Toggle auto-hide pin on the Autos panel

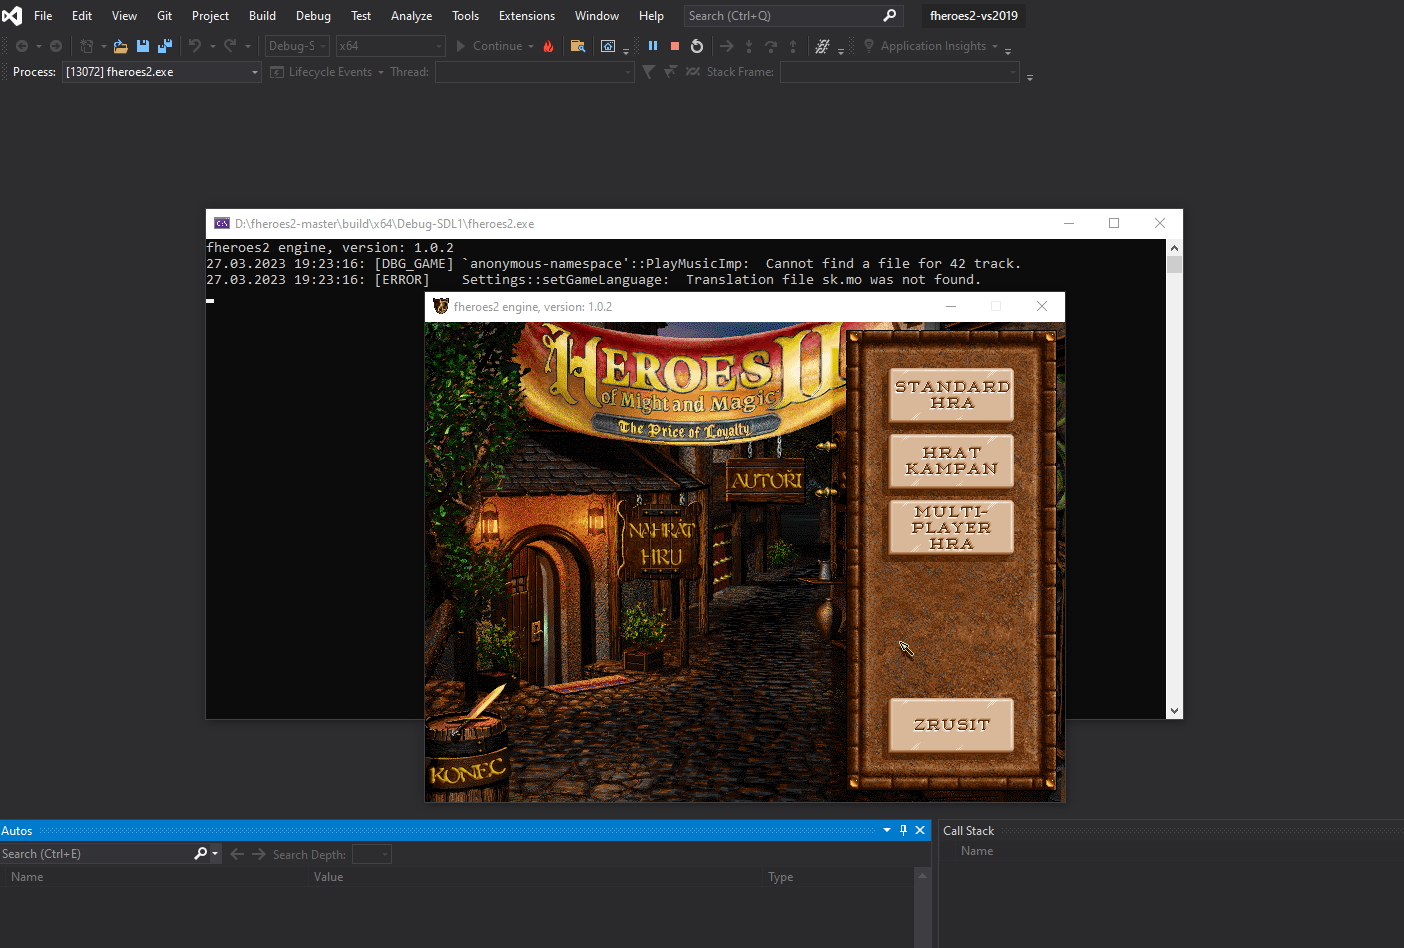click(x=903, y=830)
